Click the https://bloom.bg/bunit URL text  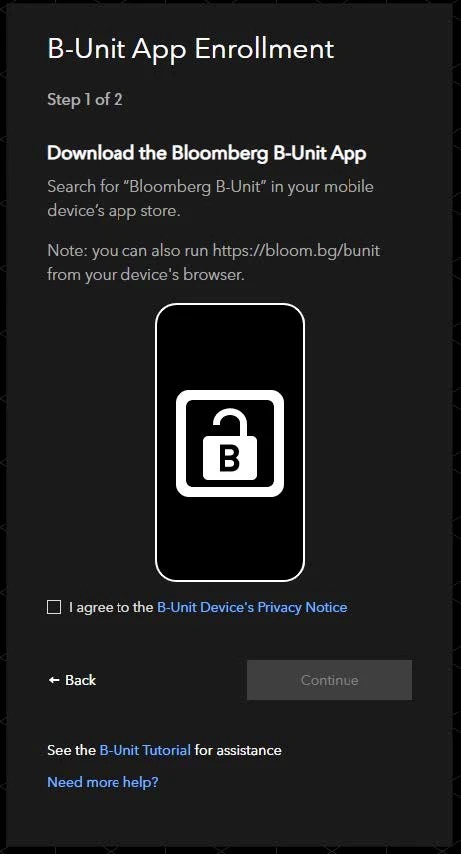point(296,251)
